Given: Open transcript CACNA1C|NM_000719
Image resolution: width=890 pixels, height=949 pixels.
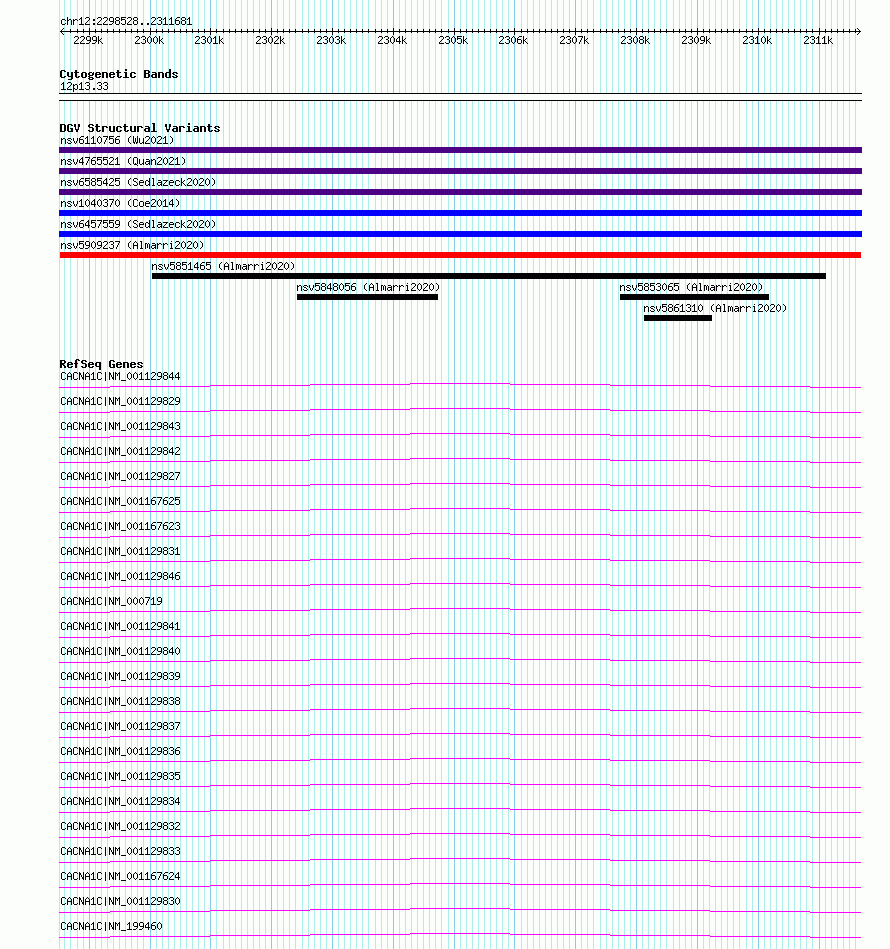Looking at the screenshot, I should tap(111, 602).
